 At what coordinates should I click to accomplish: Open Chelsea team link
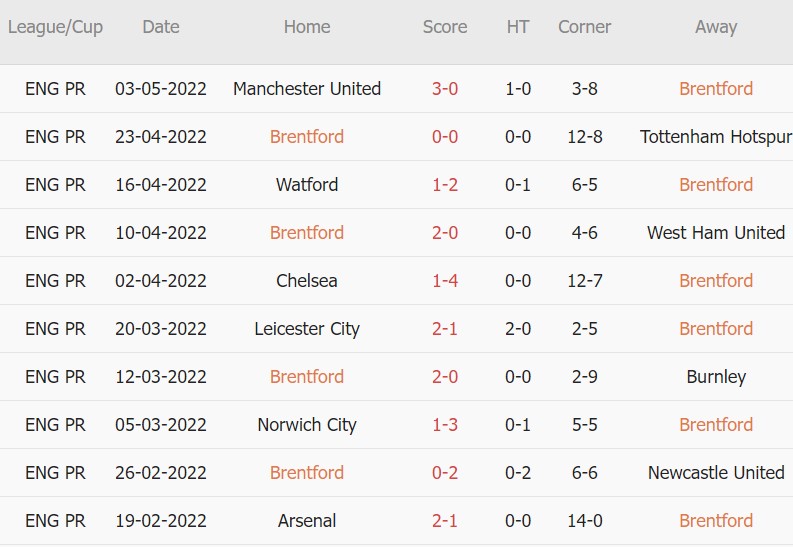point(307,281)
